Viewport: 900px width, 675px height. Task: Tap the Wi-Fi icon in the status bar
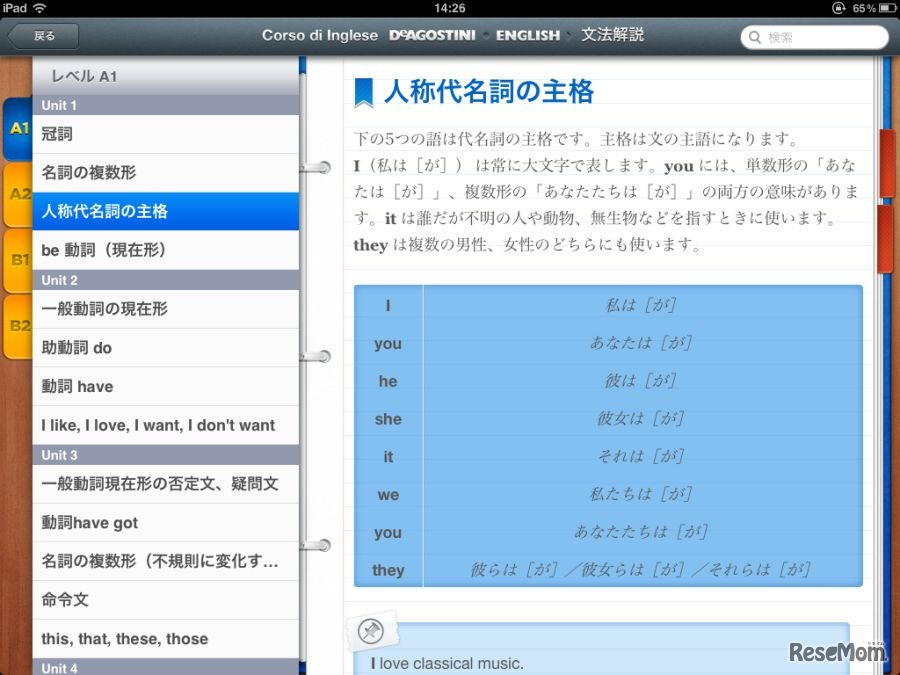(40, 8)
